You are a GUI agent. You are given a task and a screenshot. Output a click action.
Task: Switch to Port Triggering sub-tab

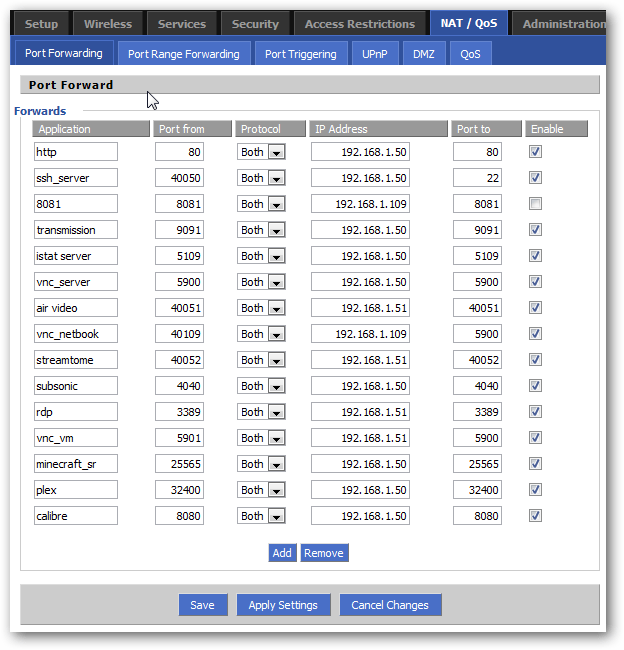[301, 54]
